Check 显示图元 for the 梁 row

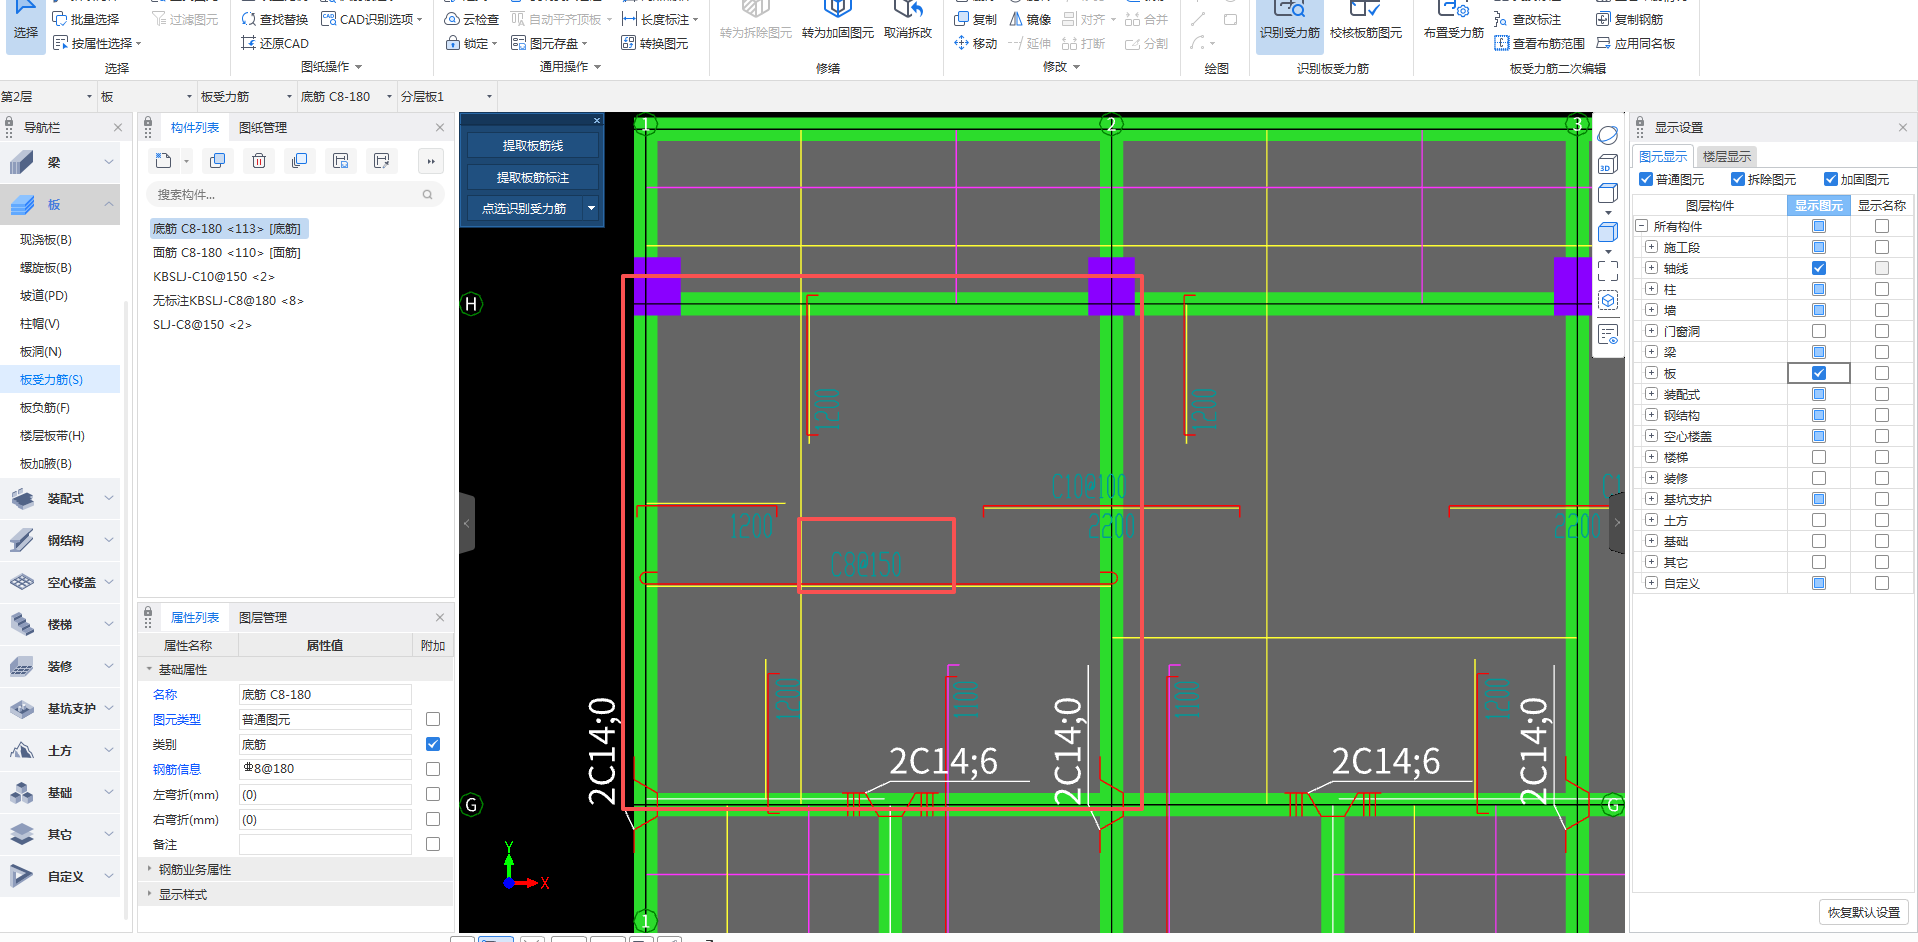(x=1819, y=352)
